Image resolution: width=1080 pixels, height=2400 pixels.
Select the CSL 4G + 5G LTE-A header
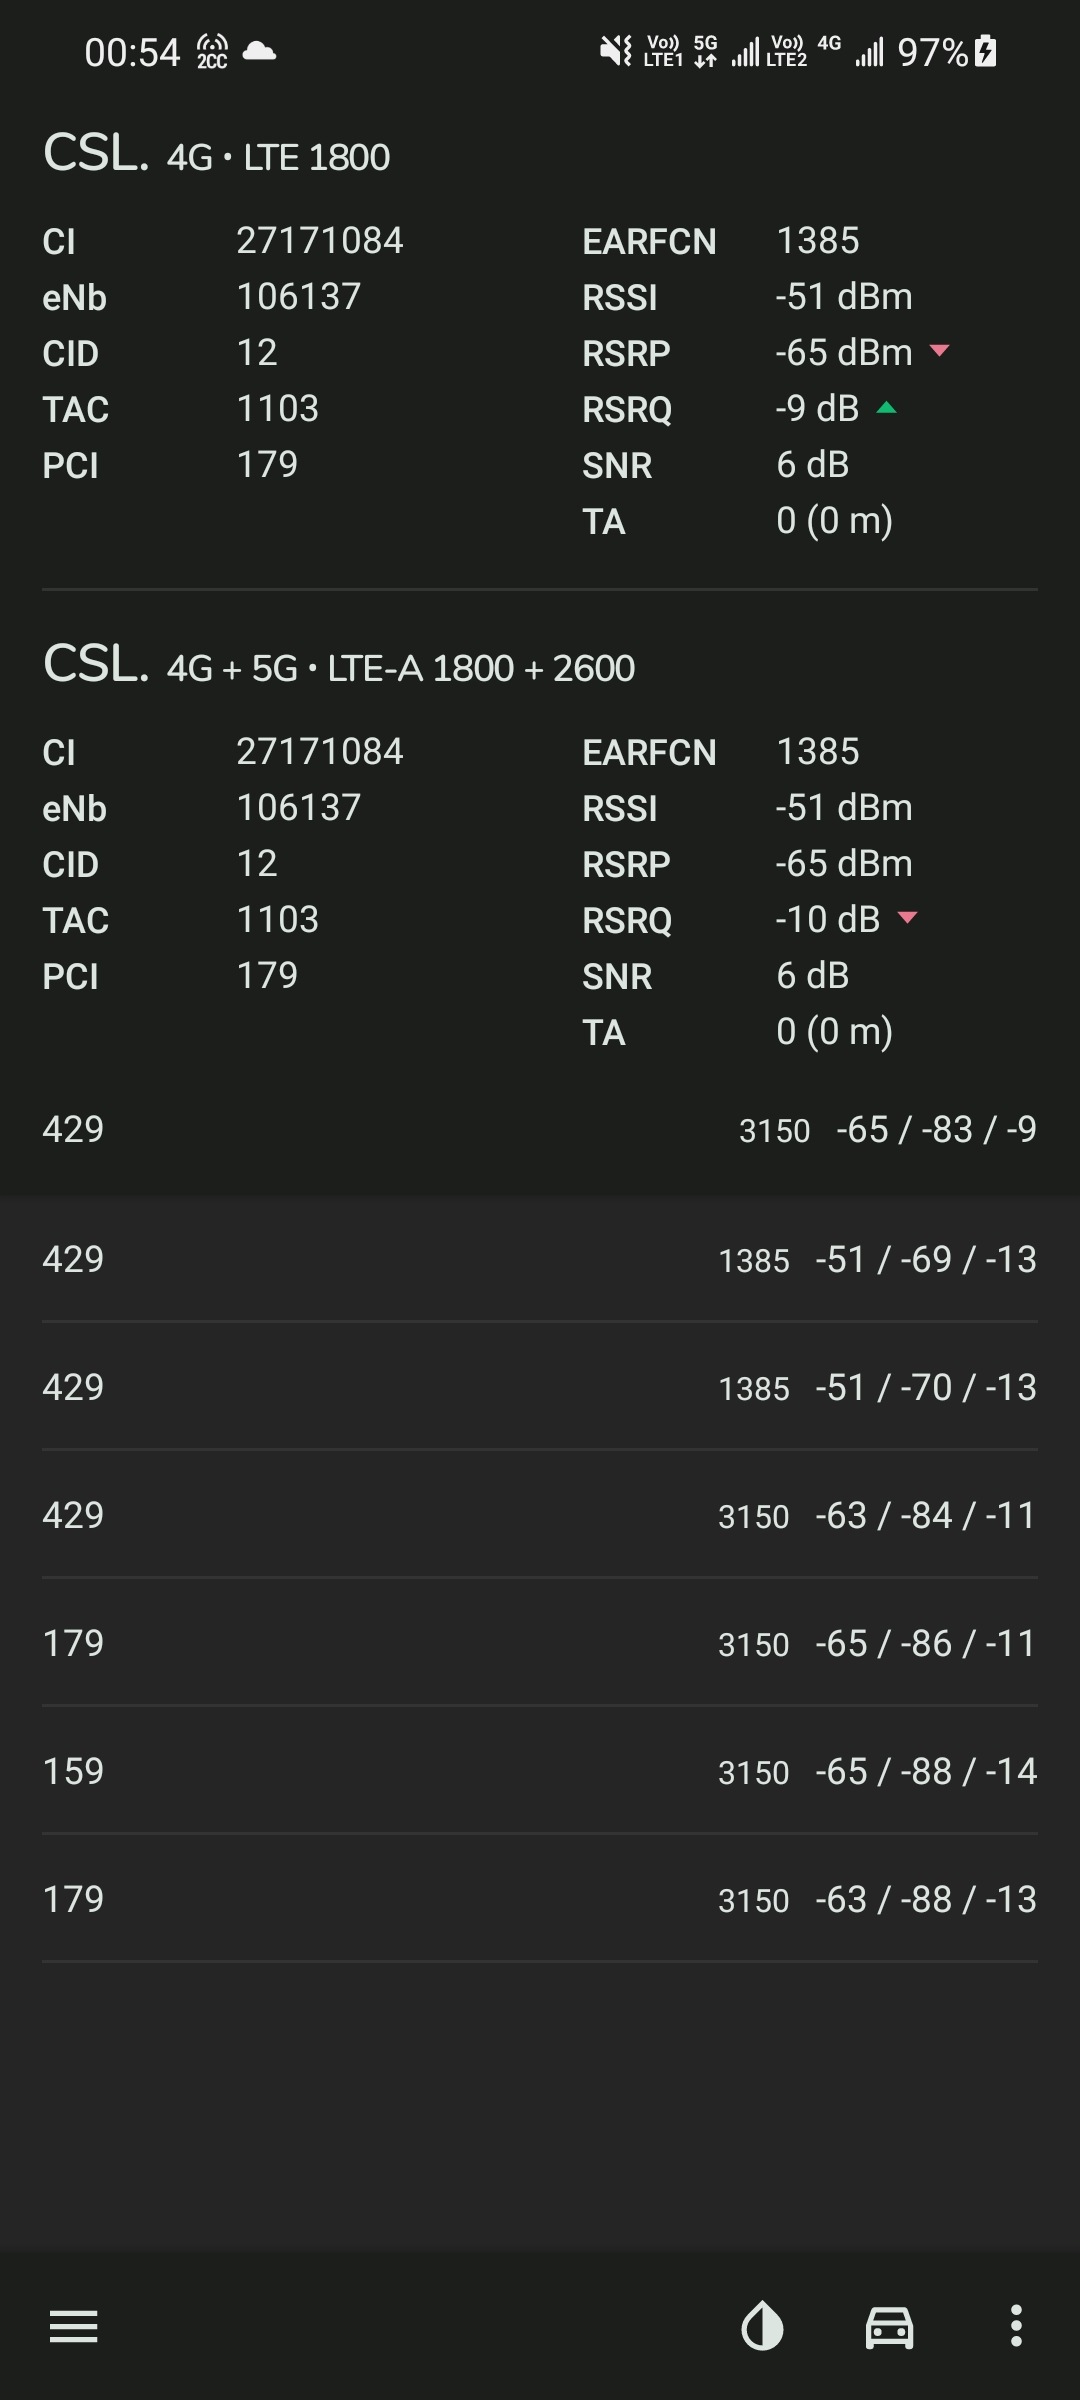coord(338,666)
